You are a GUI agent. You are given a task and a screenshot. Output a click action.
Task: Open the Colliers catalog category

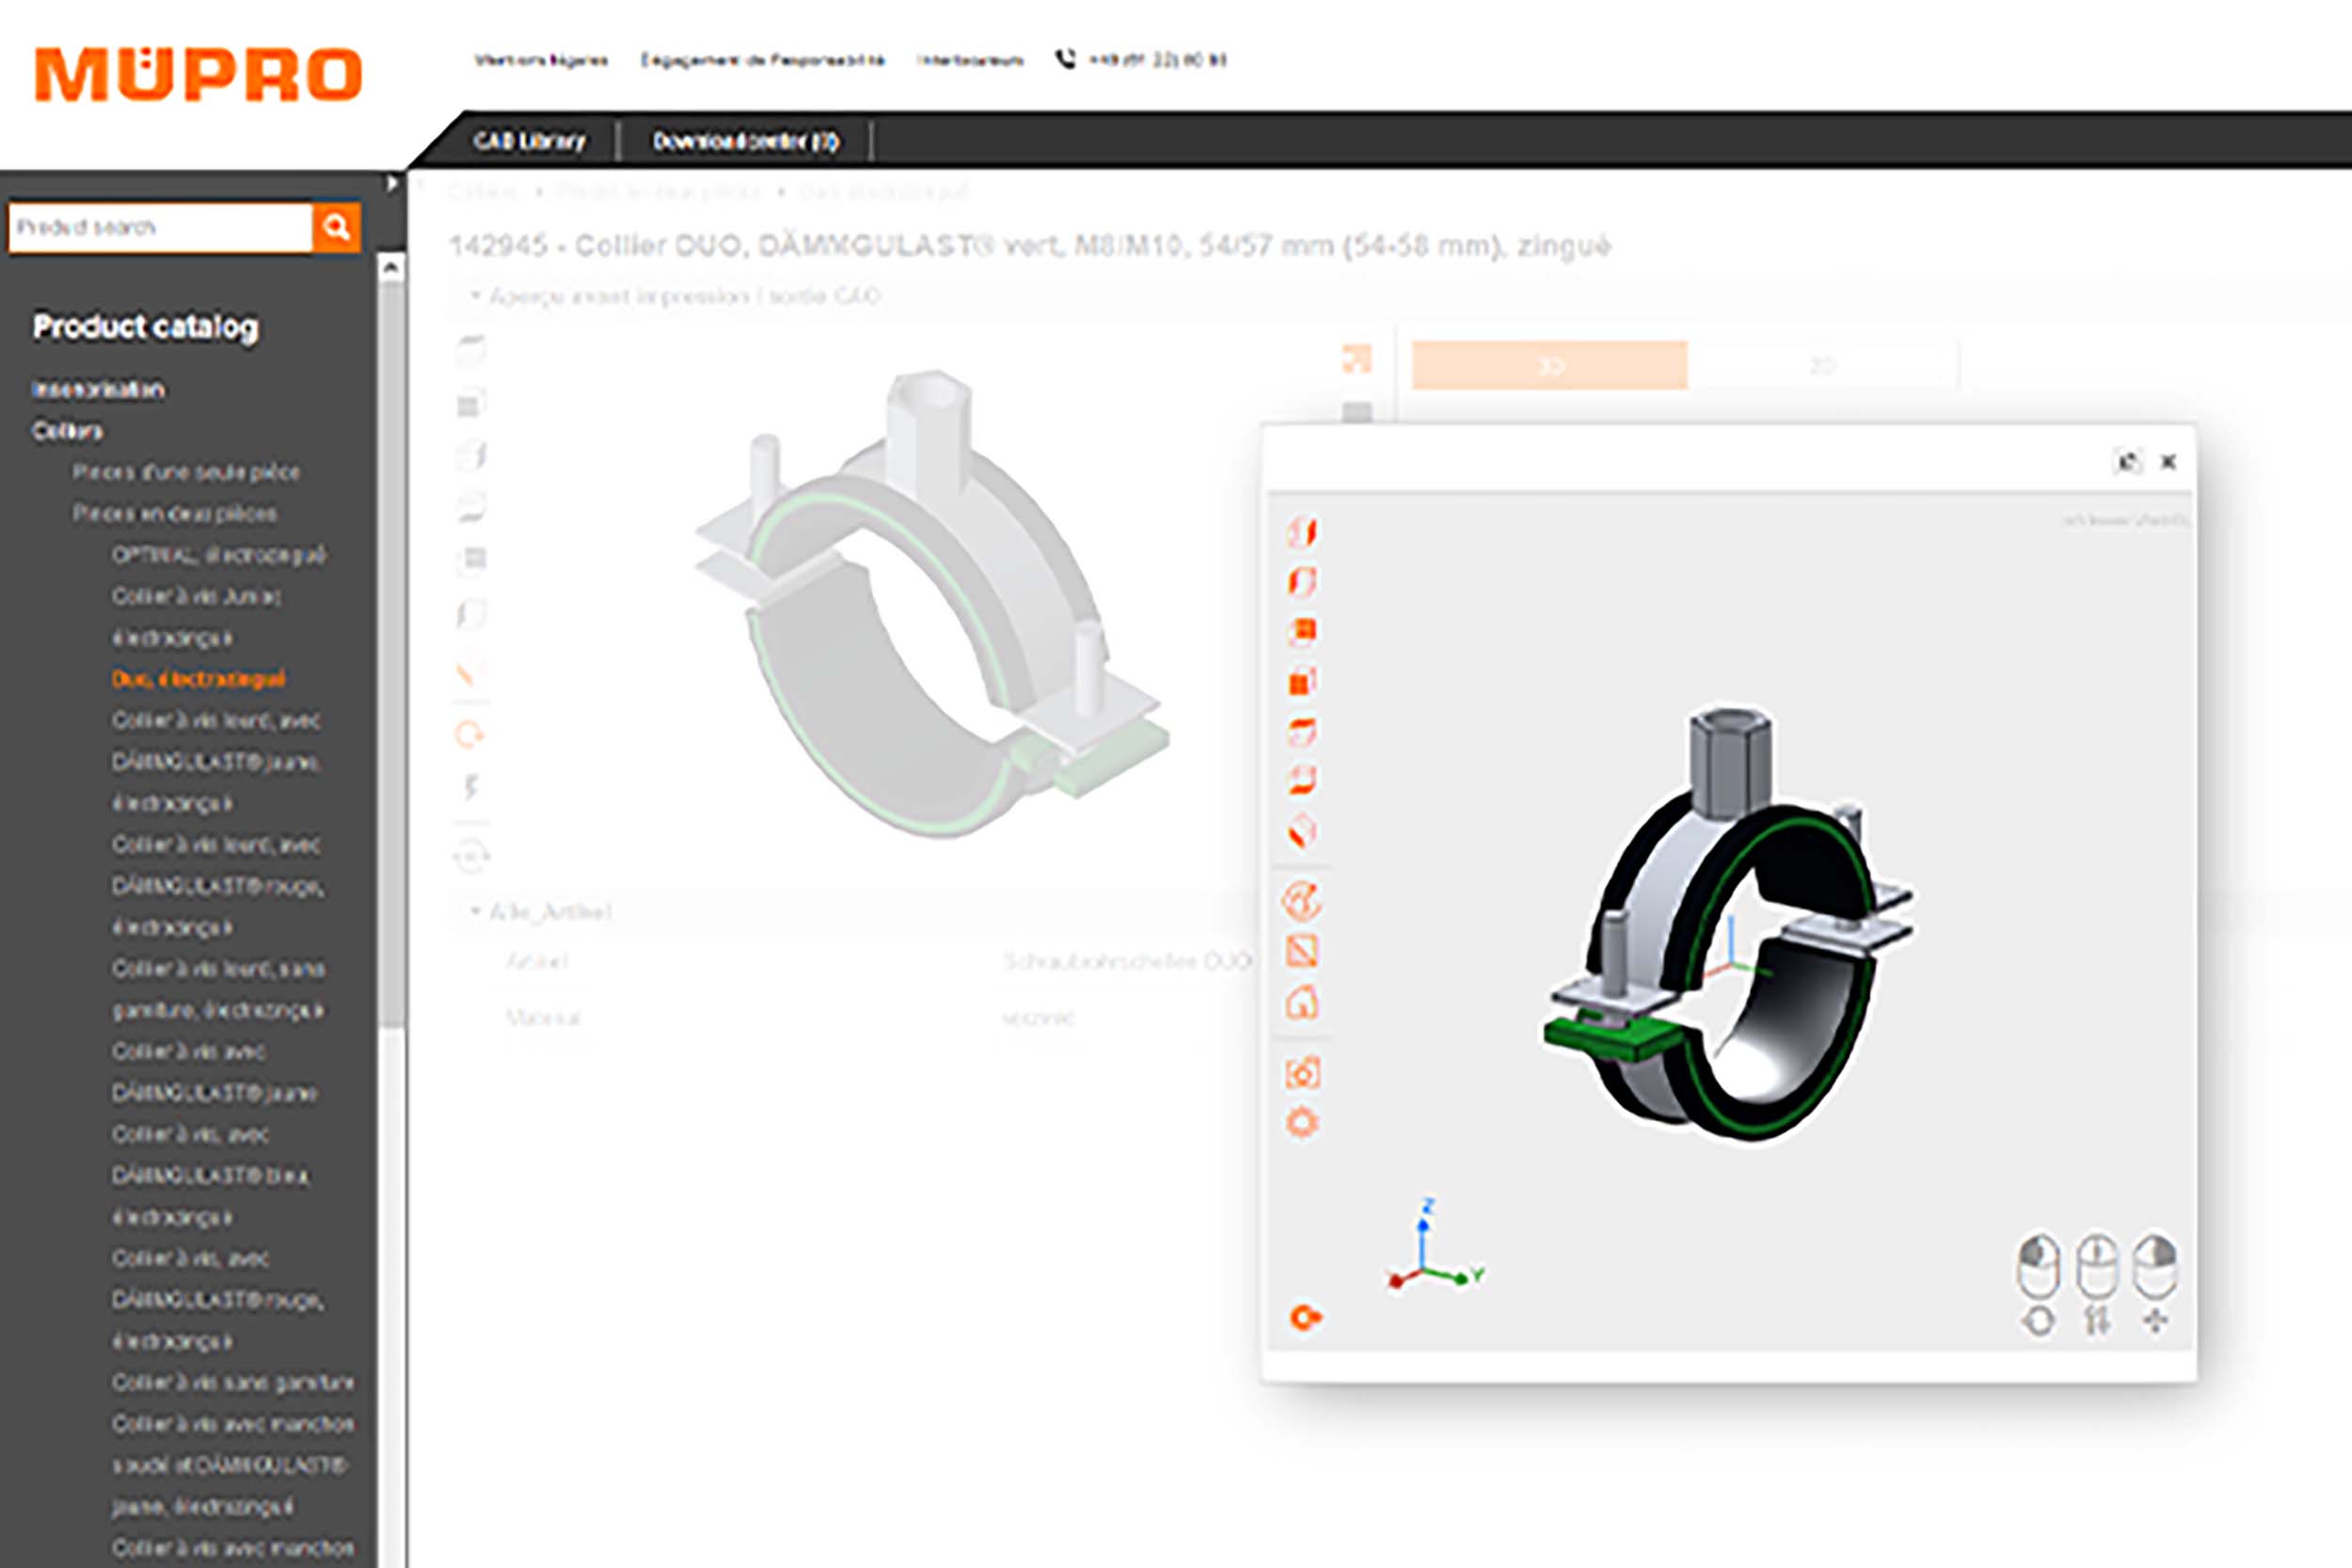(67, 431)
